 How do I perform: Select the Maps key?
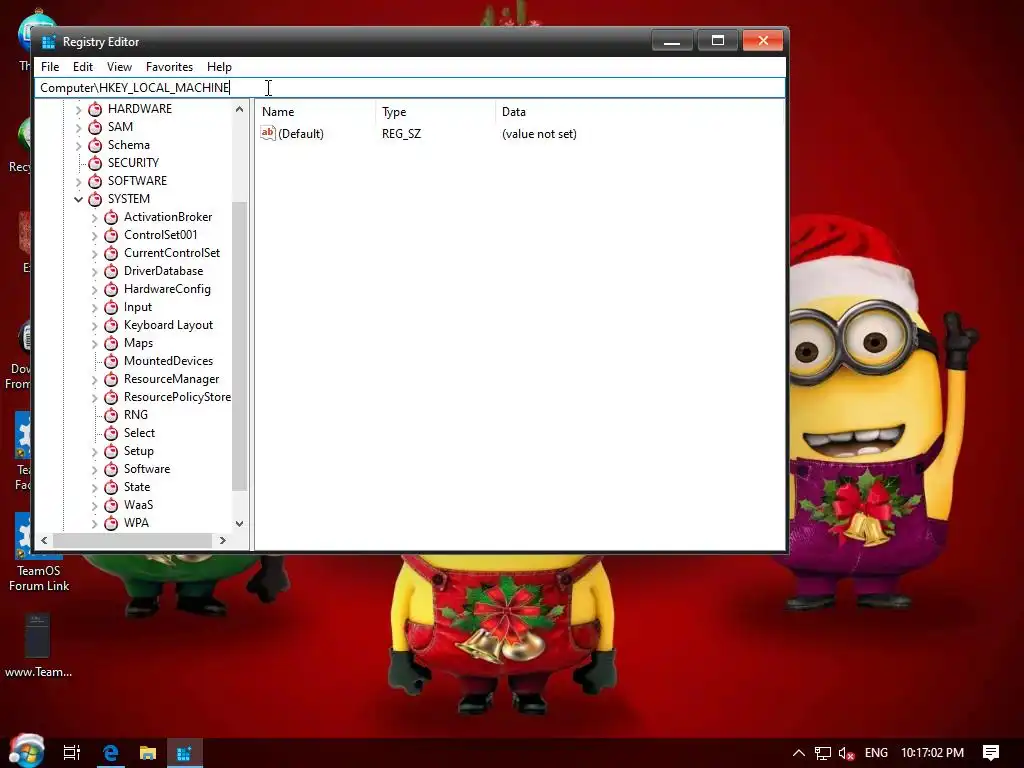tap(138, 343)
